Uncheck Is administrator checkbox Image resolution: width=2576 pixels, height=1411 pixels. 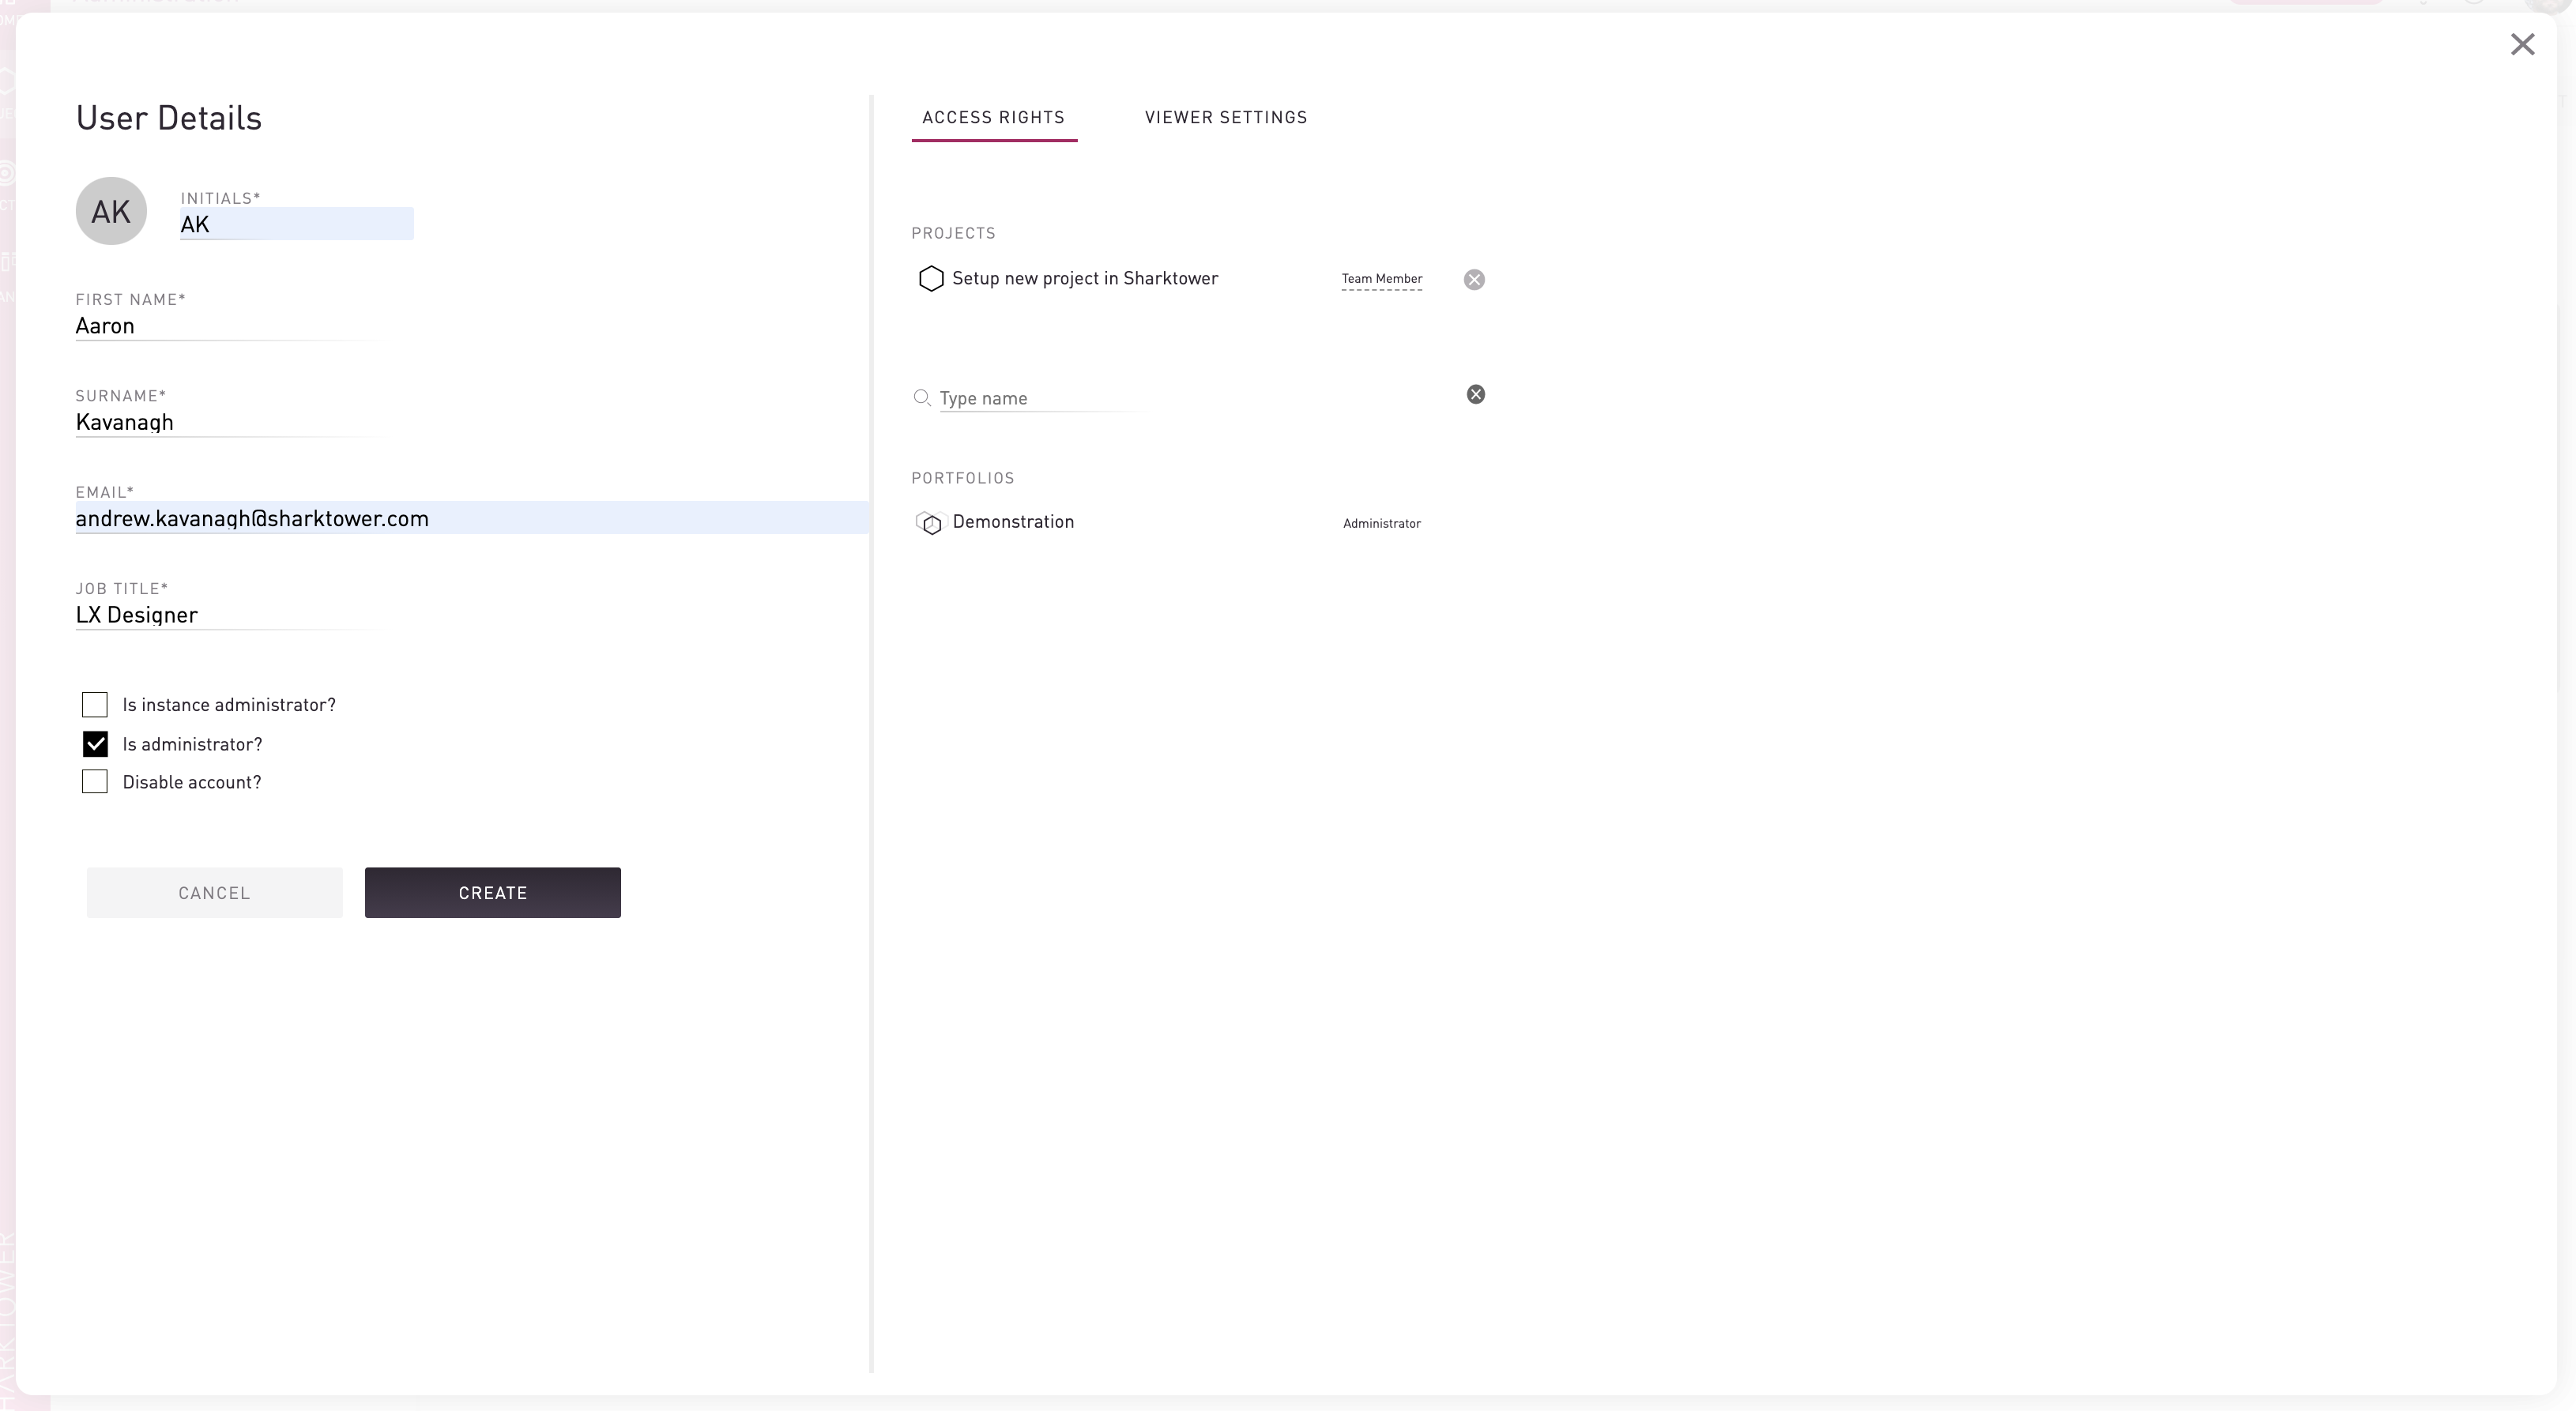[x=95, y=744]
